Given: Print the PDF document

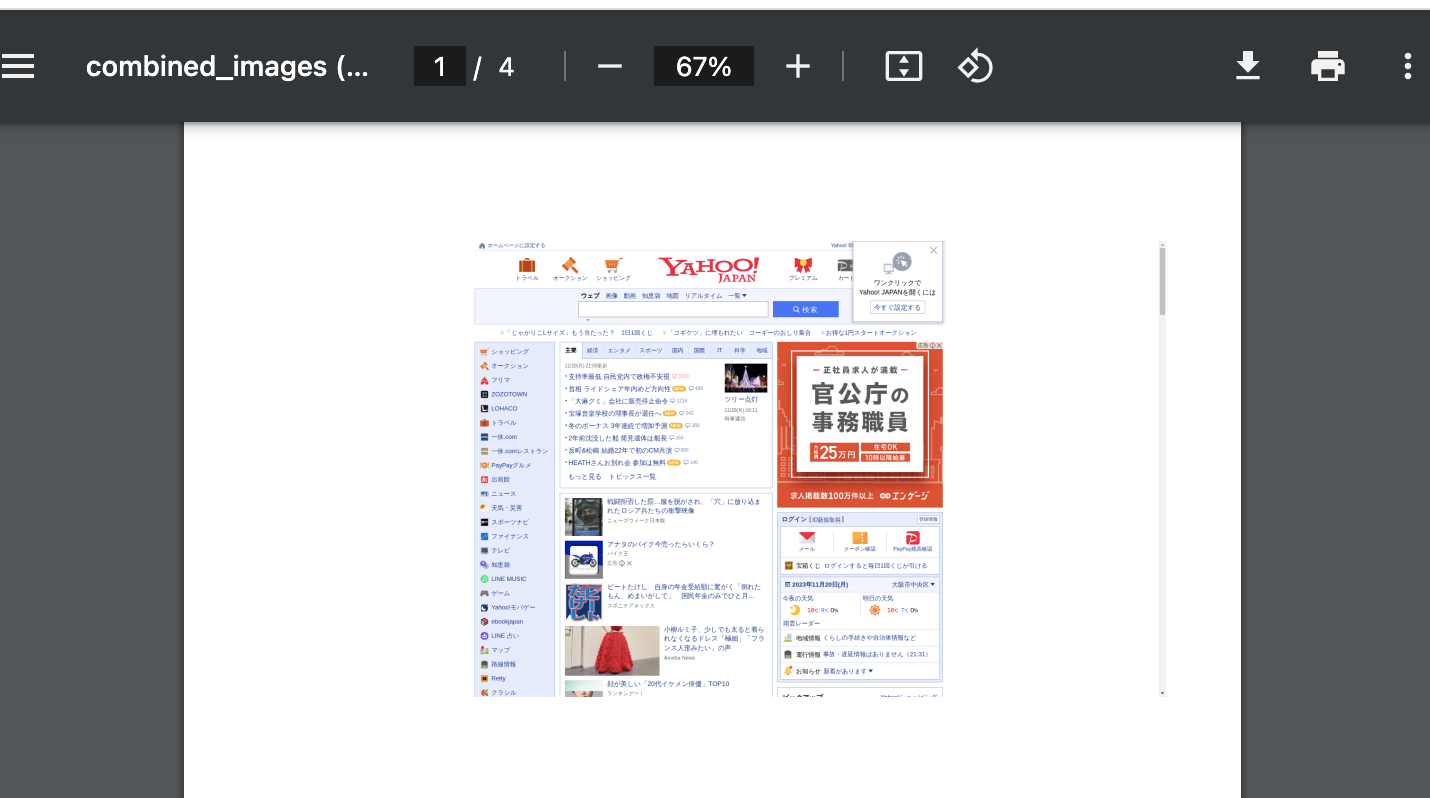Looking at the screenshot, I should (1328, 67).
